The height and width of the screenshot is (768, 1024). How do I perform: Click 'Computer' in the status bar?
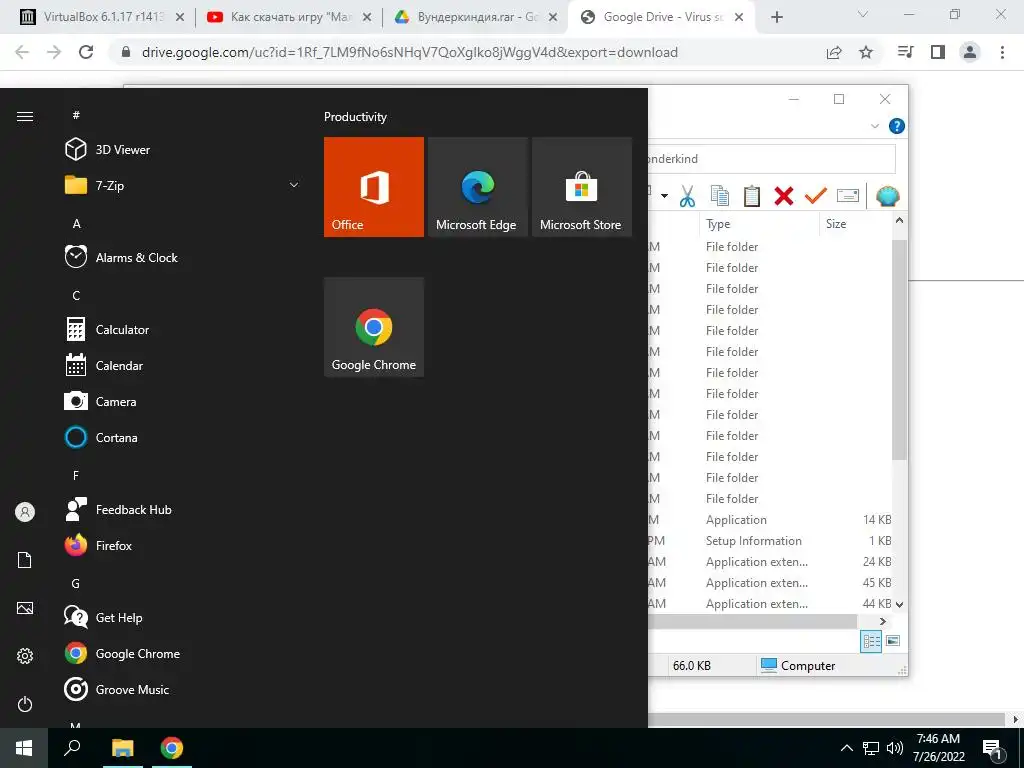tap(798, 665)
